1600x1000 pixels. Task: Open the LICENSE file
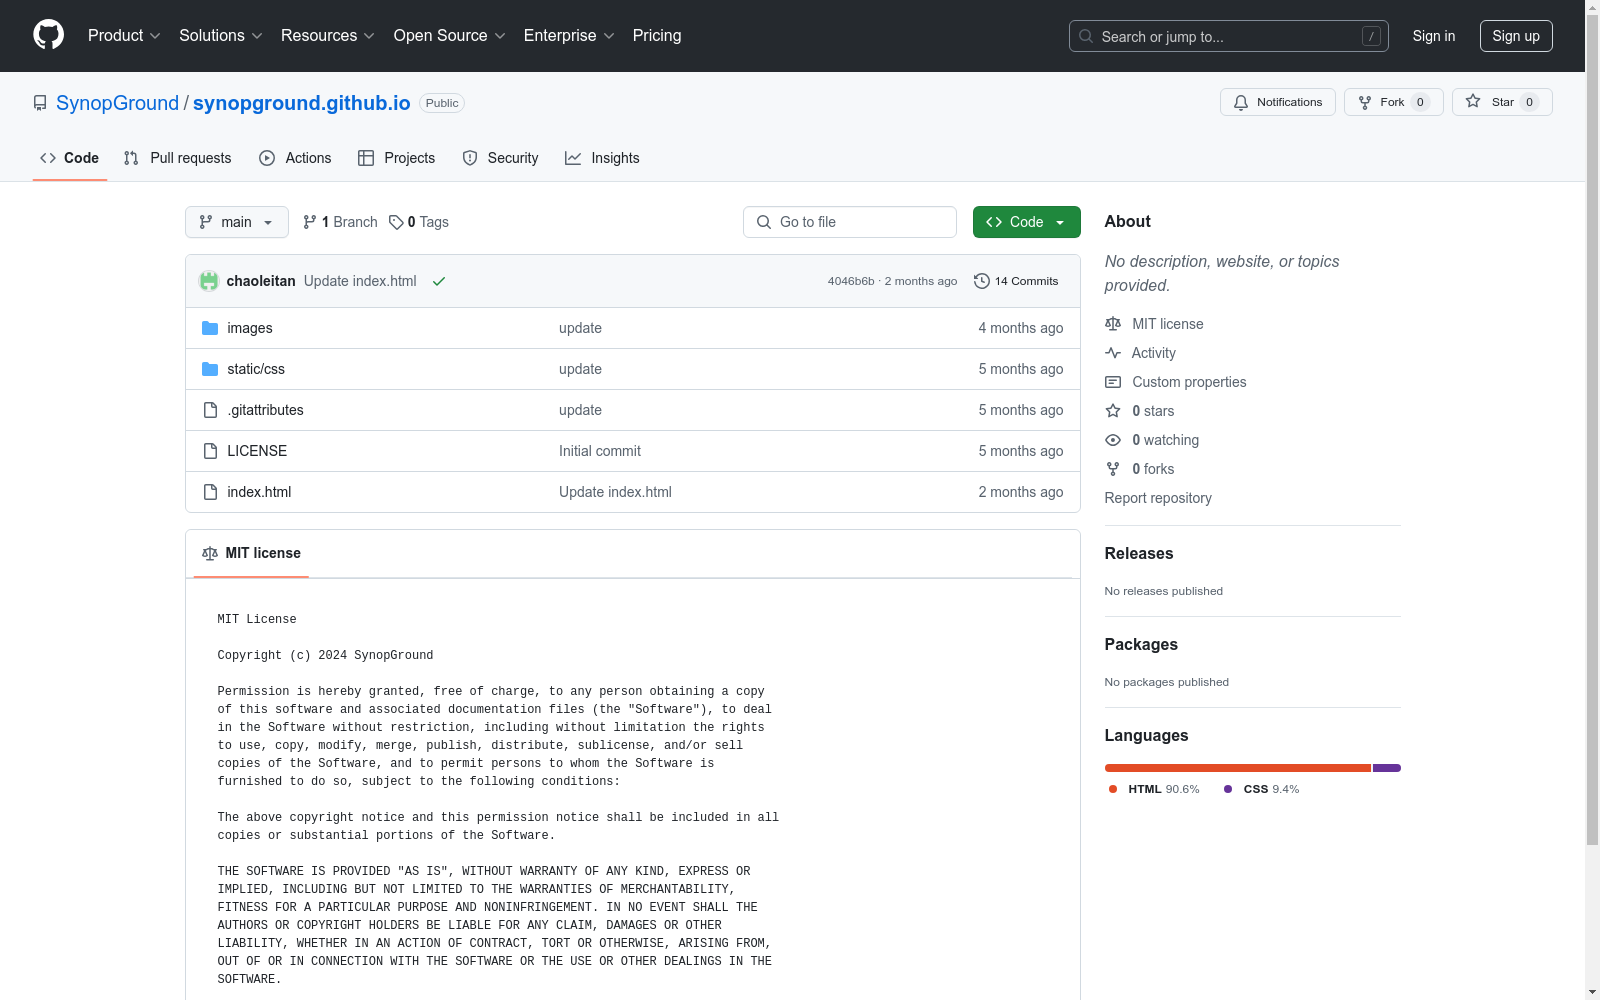pyautogui.click(x=257, y=451)
